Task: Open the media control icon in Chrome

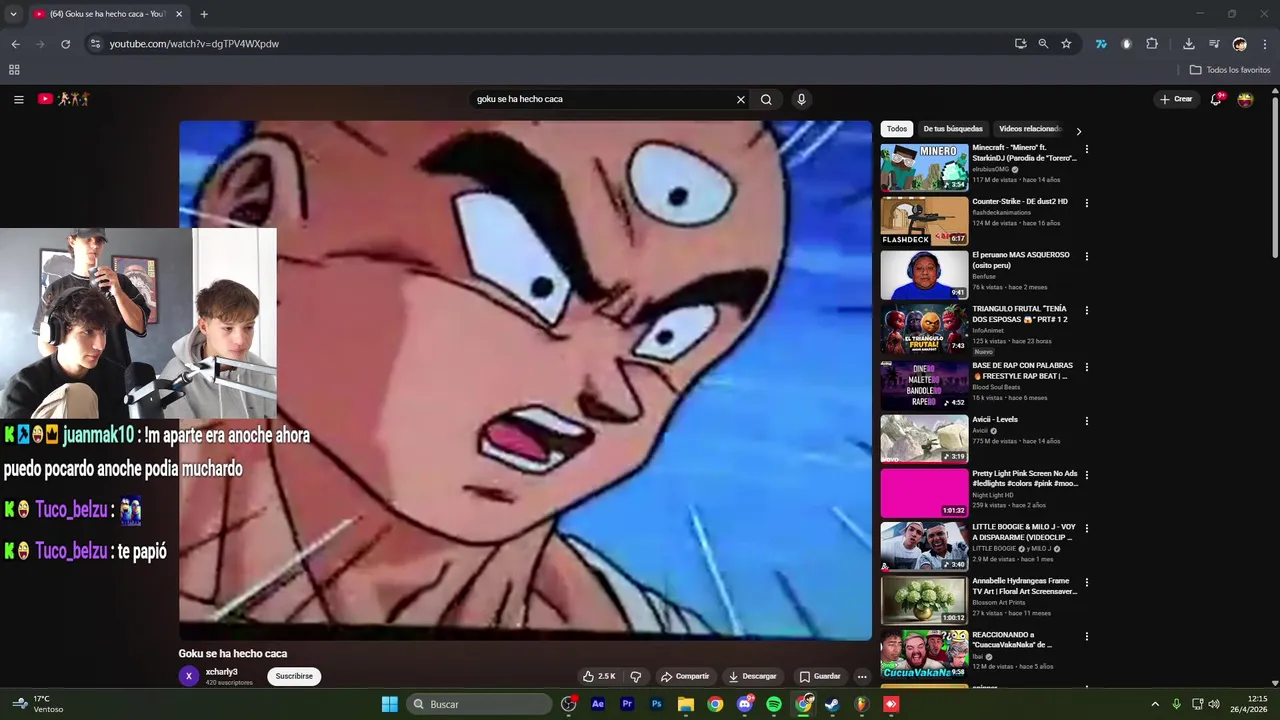Action: 1214,44
